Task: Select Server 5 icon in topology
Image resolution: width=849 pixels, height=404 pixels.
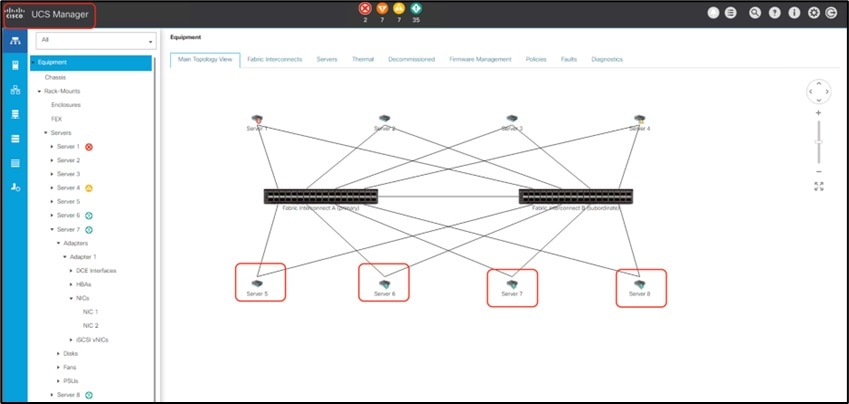Action: coord(257,283)
